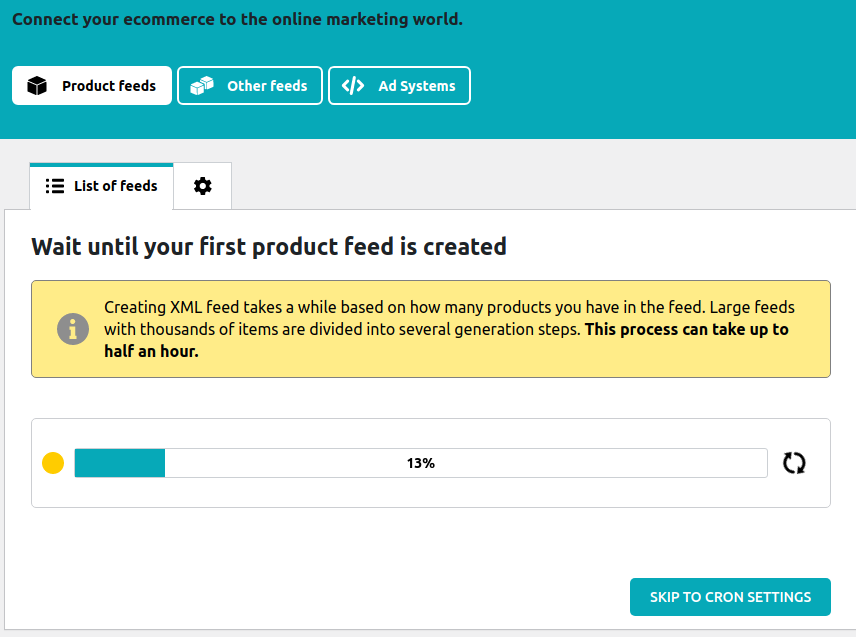Viewport: 856px width, 637px height.
Task: Click the yellow XML feed notice box
Action: pos(431,329)
